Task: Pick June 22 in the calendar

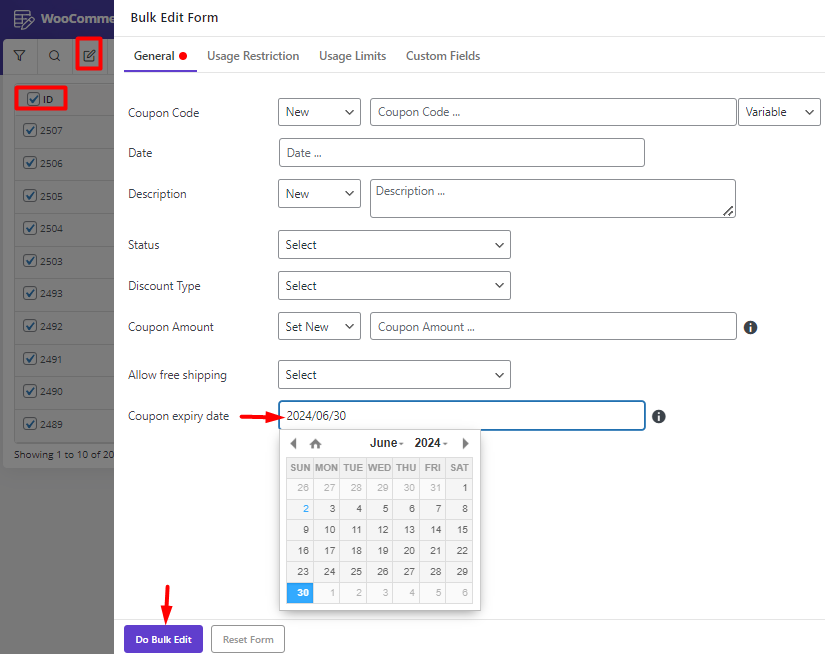Action: [459, 551]
